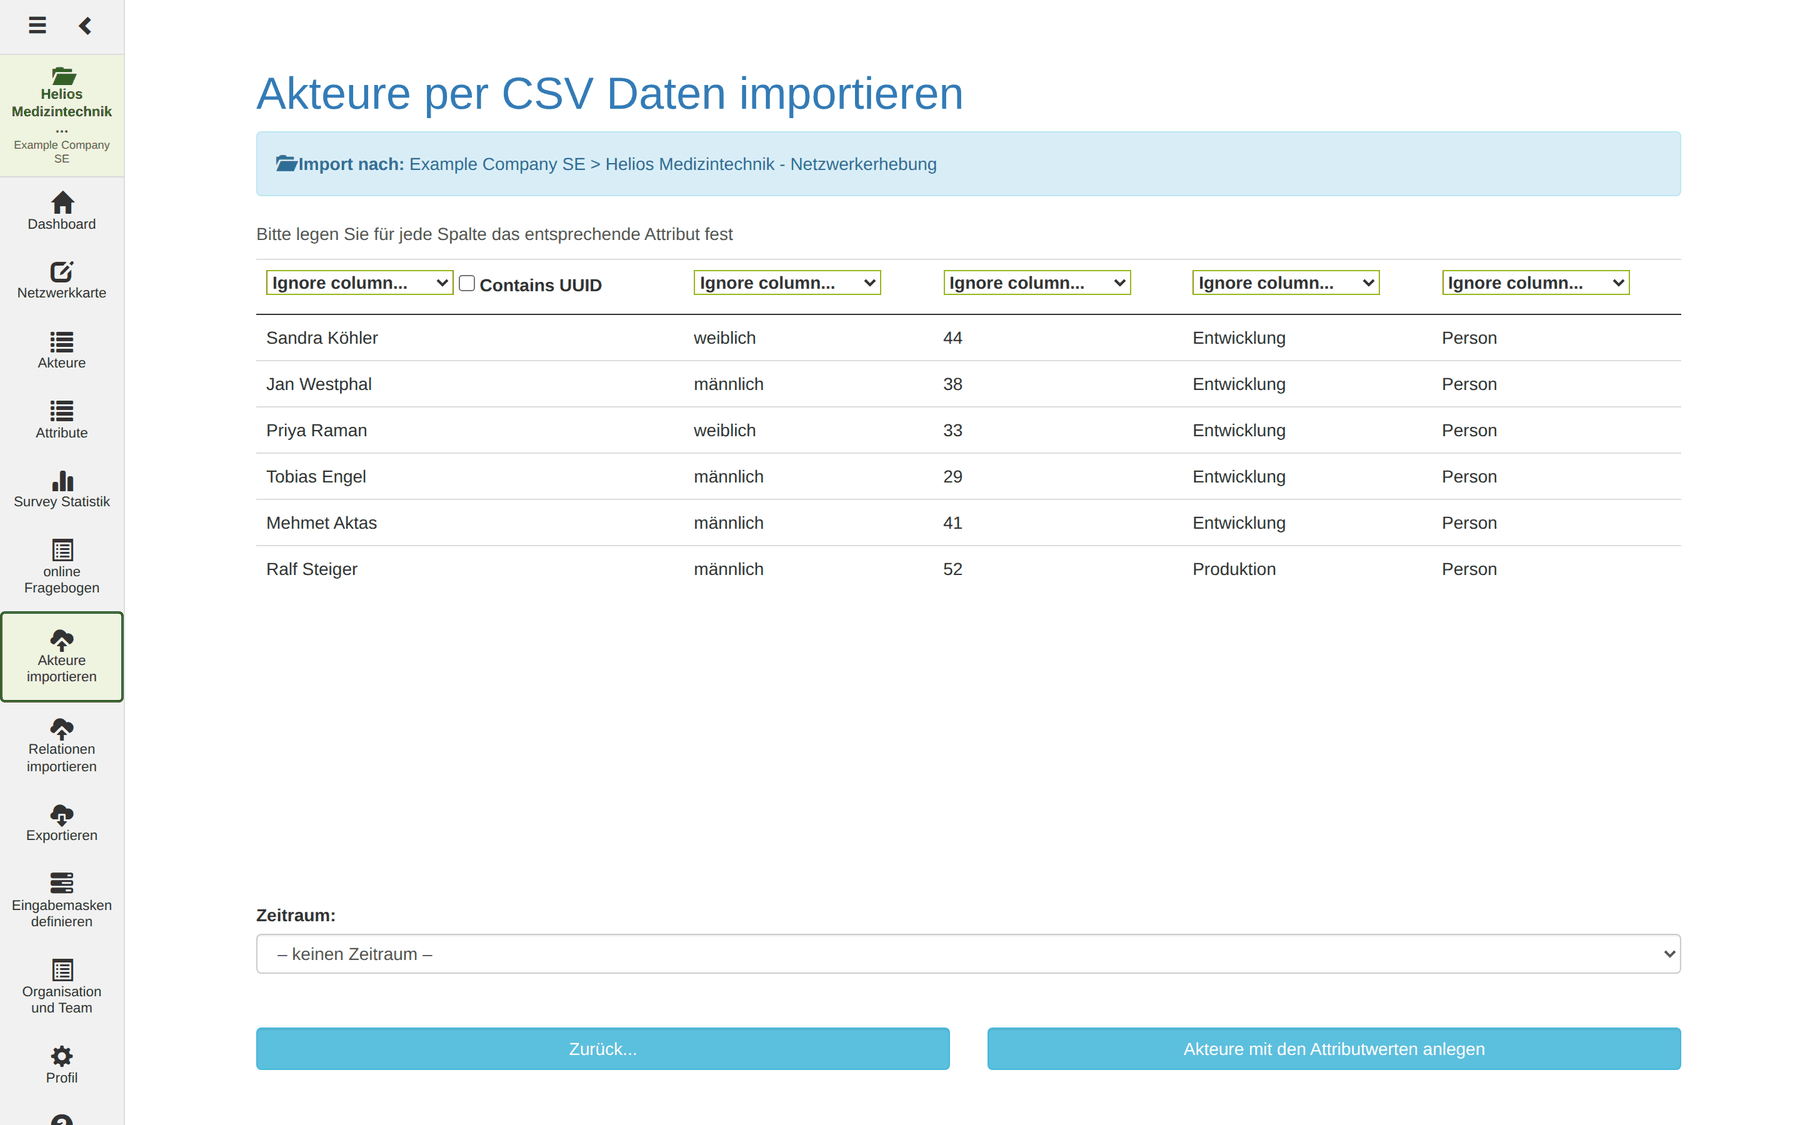Open attribute dropdown for department column
The width and height of the screenshot is (1800, 1125).
click(x=1286, y=283)
